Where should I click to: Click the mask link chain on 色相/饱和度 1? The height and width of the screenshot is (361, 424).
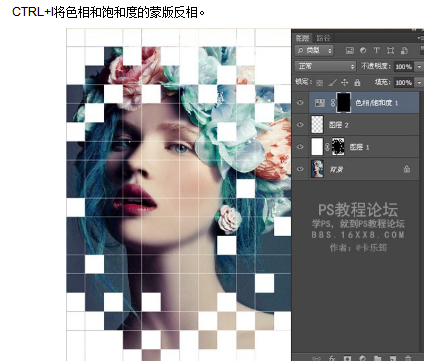(x=333, y=103)
